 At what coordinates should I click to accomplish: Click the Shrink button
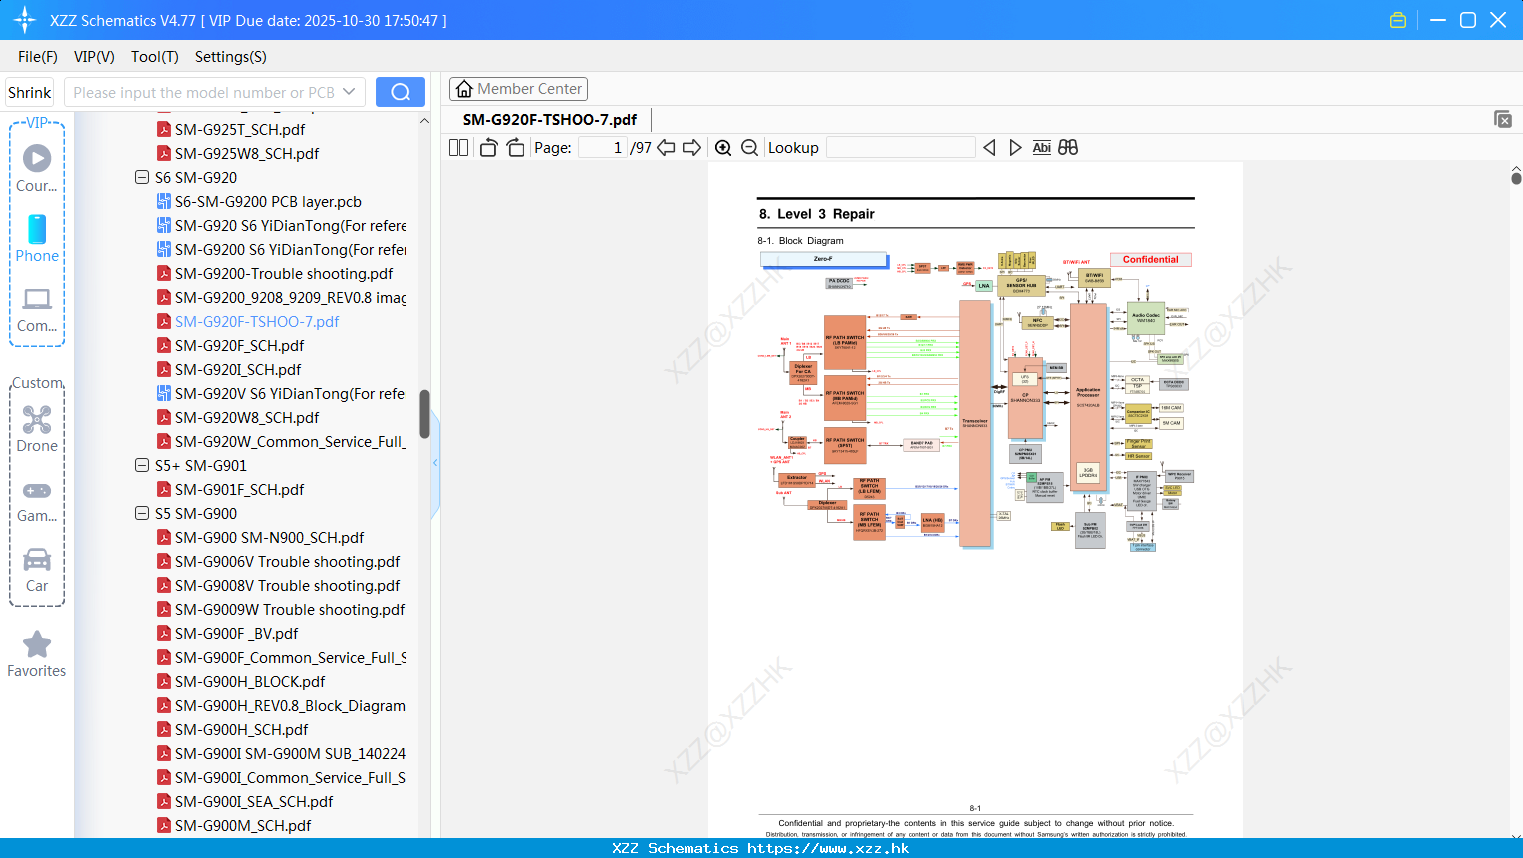click(x=29, y=92)
